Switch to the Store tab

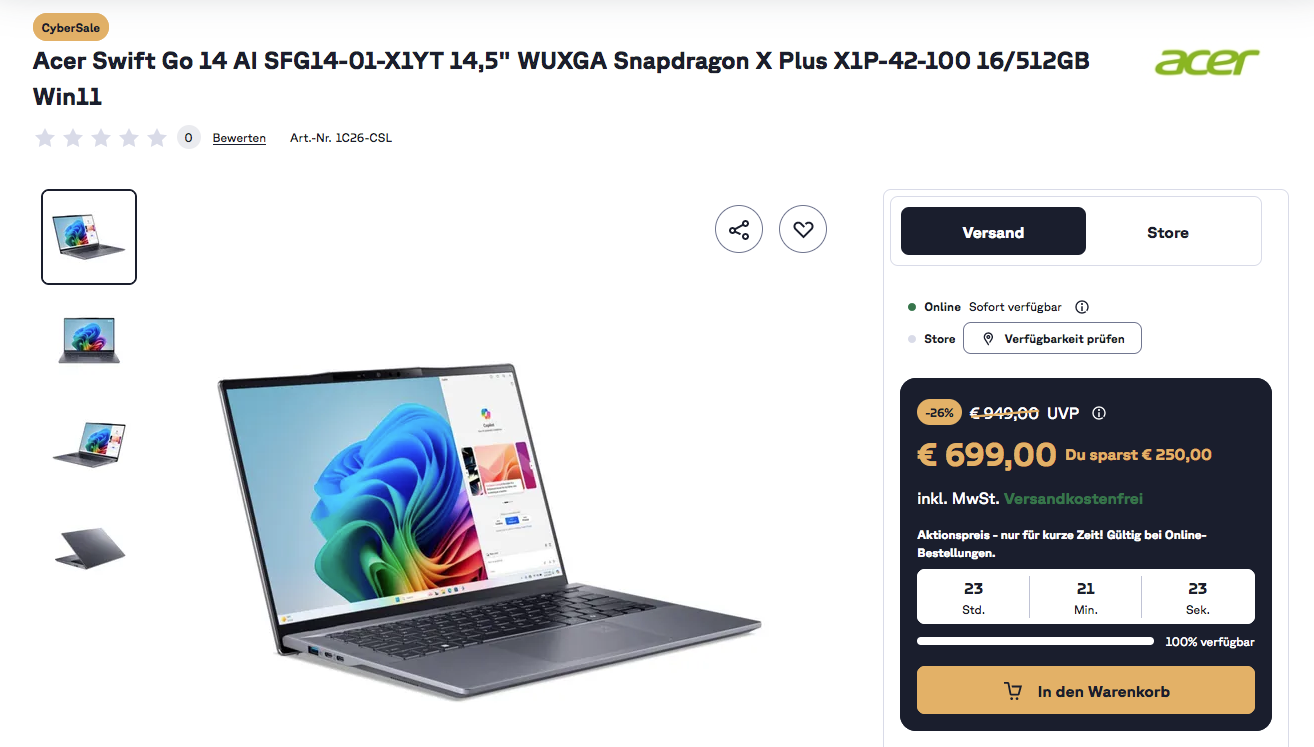pyautogui.click(x=1168, y=232)
